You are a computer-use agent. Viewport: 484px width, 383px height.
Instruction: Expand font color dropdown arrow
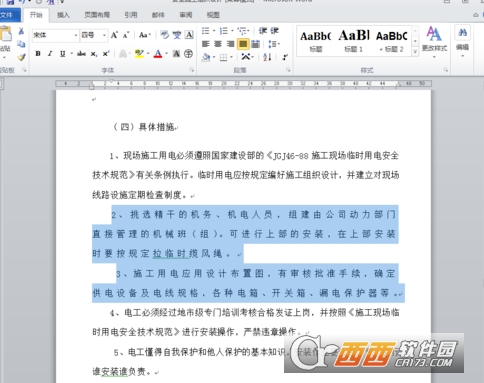[166, 53]
